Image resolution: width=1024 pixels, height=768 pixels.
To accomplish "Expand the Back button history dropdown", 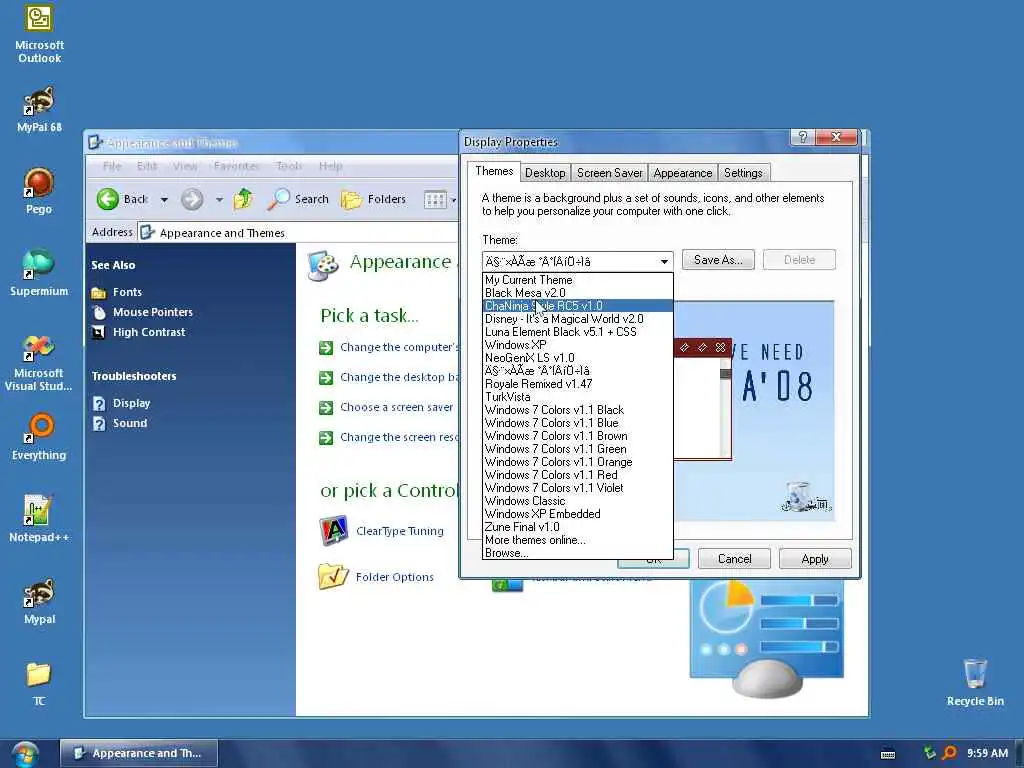I will pyautogui.click(x=165, y=199).
